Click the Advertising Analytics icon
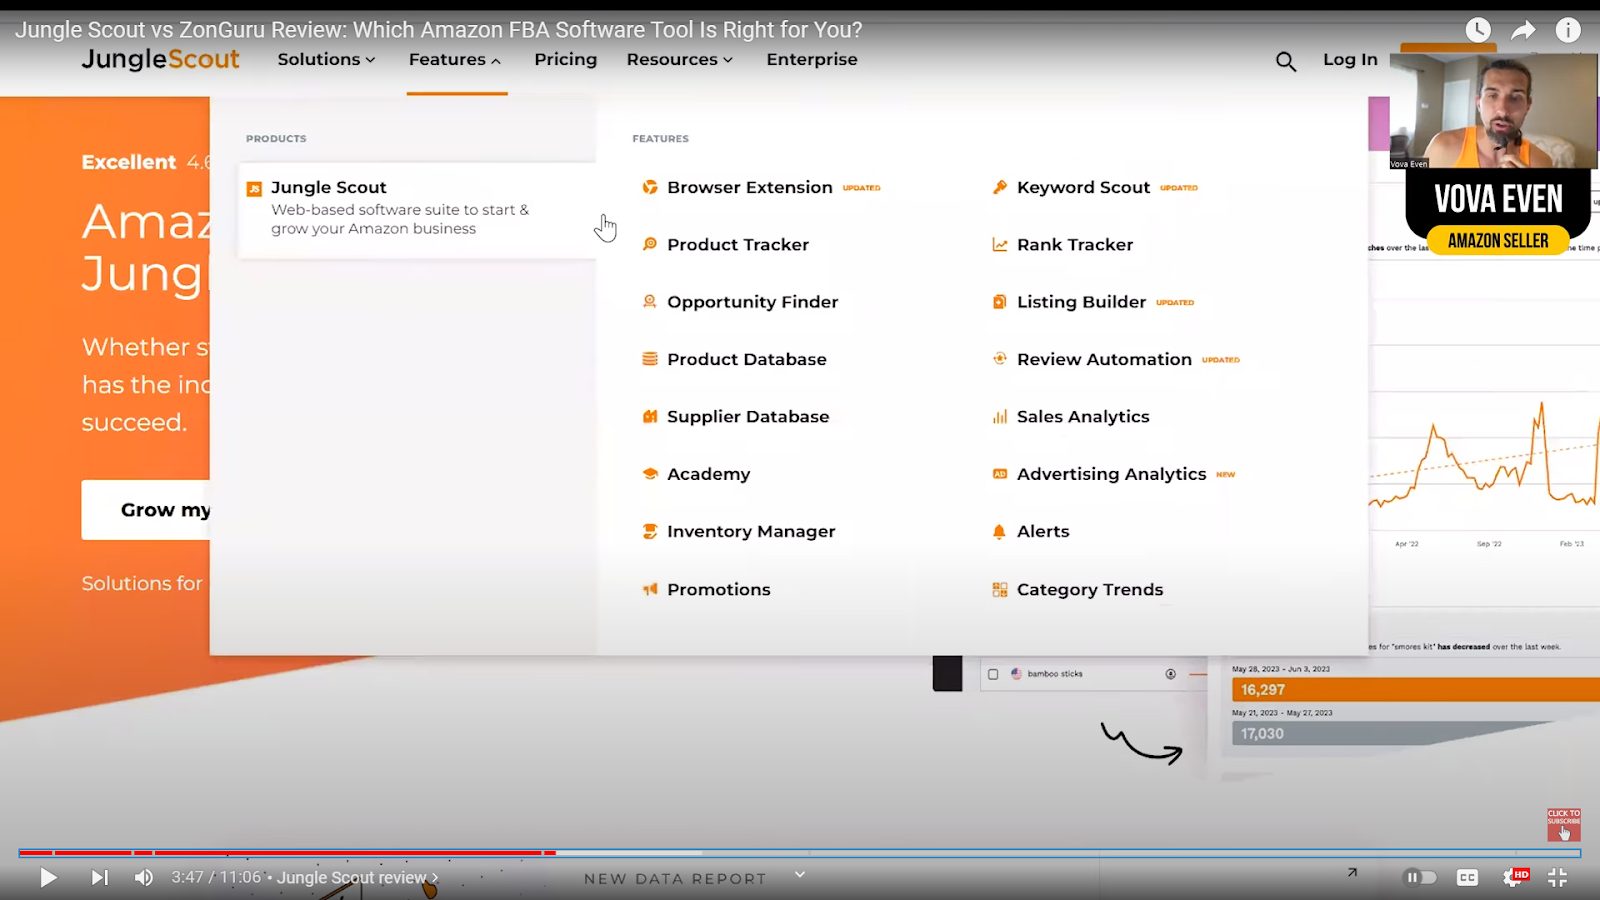The height and width of the screenshot is (900, 1600). [x=999, y=474]
